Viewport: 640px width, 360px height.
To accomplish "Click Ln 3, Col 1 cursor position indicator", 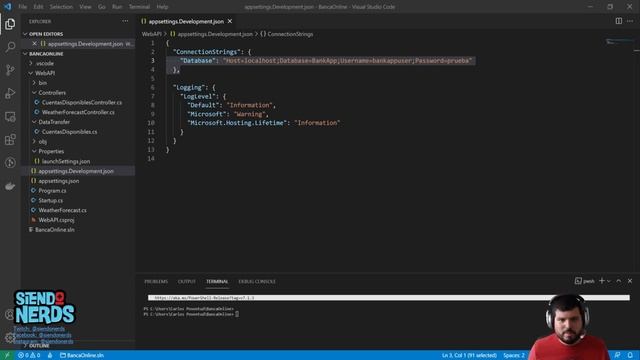I will [469, 355].
